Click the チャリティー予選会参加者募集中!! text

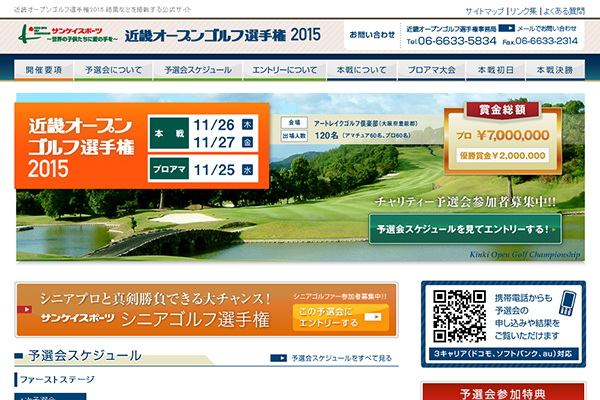click(x=466, y=202)
